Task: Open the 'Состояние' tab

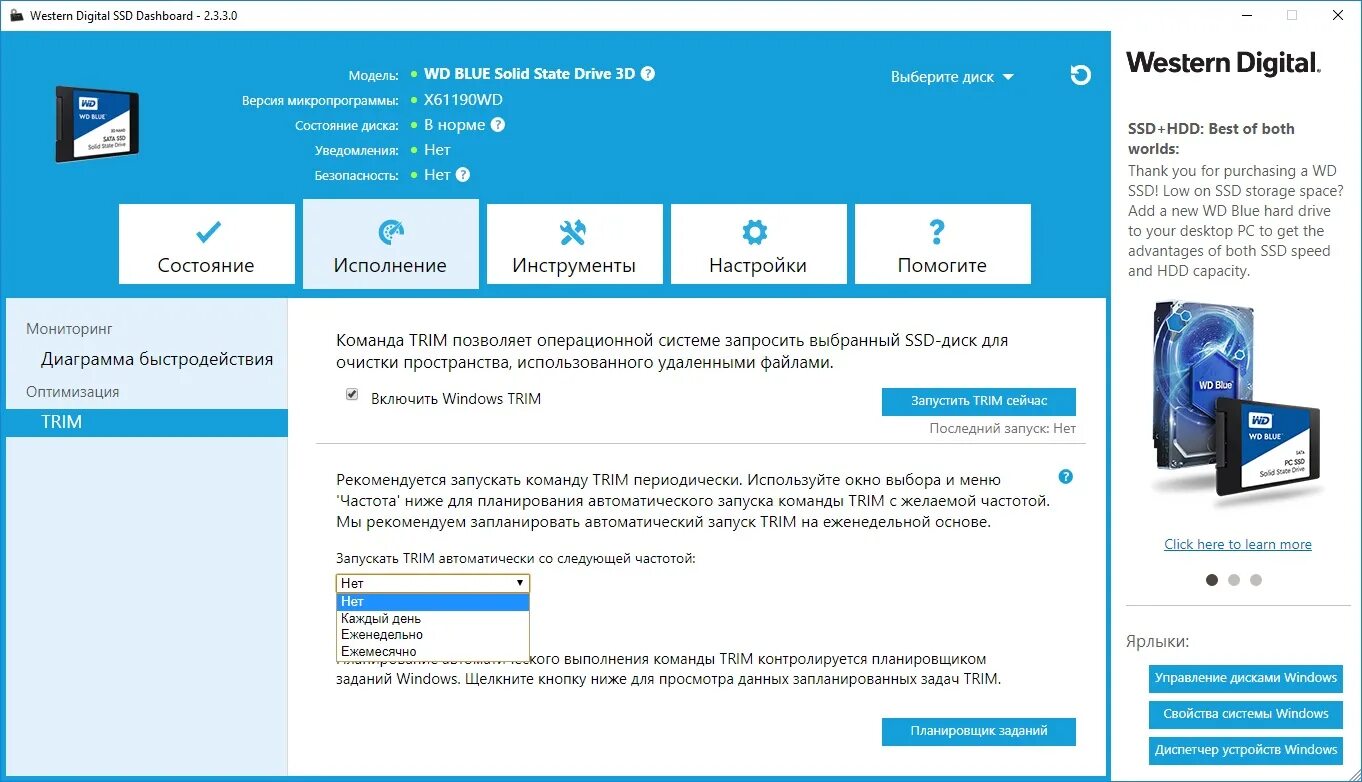Action: click(x=207, y=245)
